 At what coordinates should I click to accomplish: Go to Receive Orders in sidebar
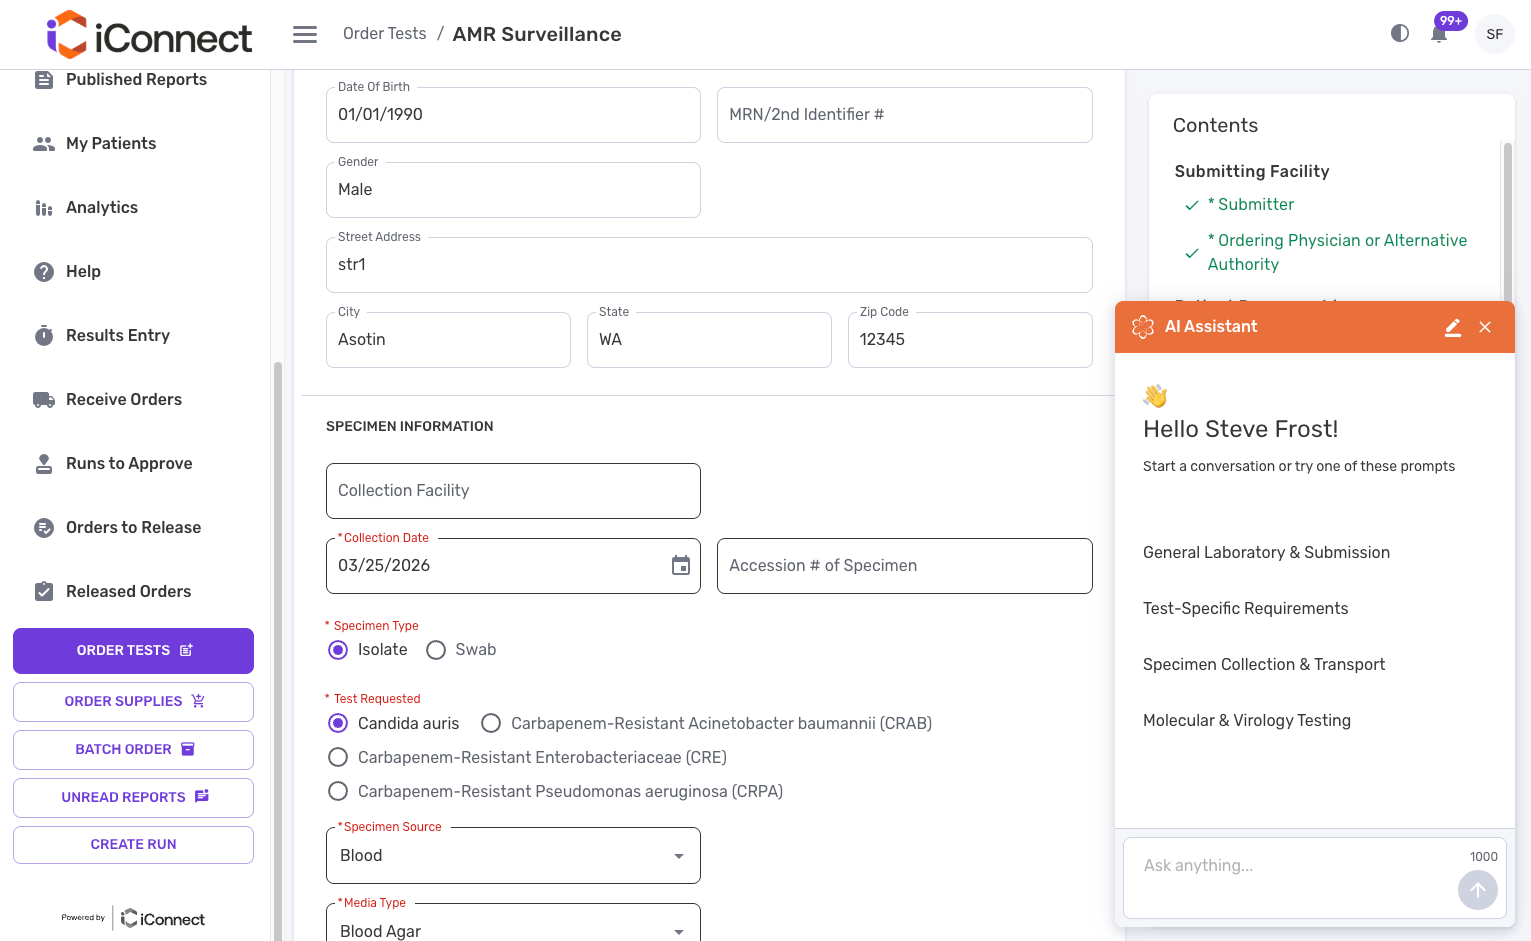point(124,400)
